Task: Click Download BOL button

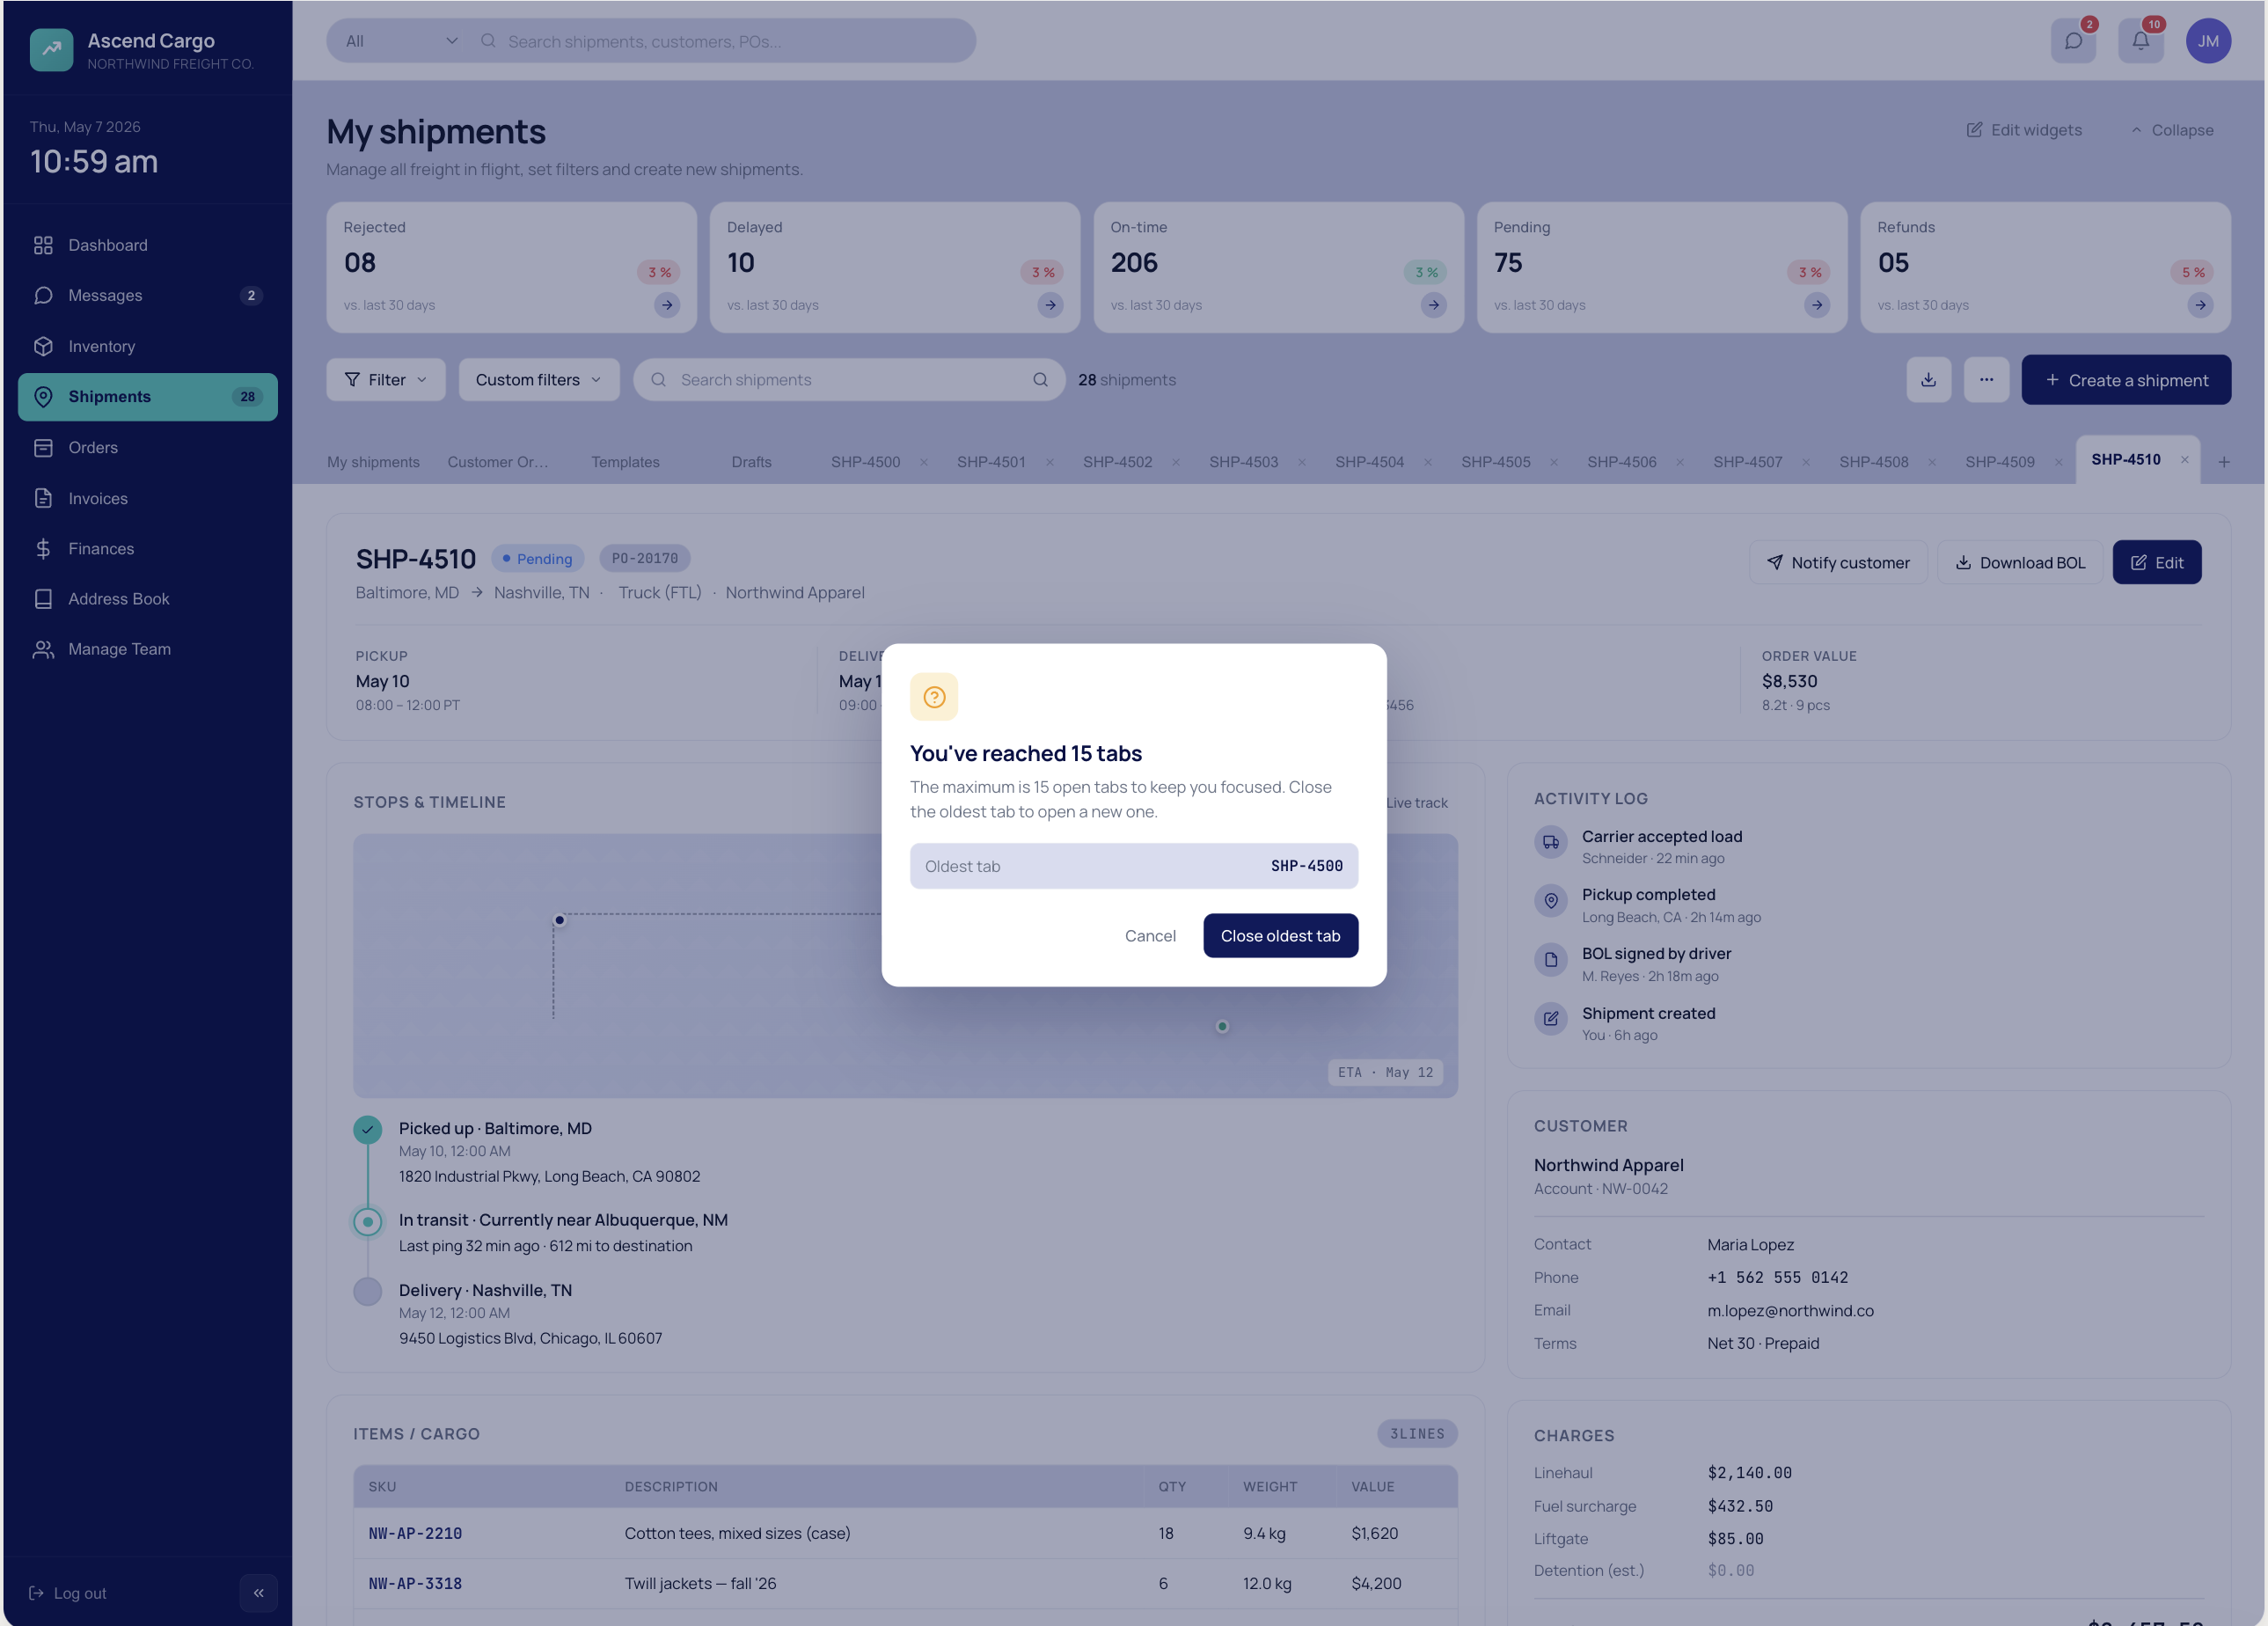Action: point(2020,563)
